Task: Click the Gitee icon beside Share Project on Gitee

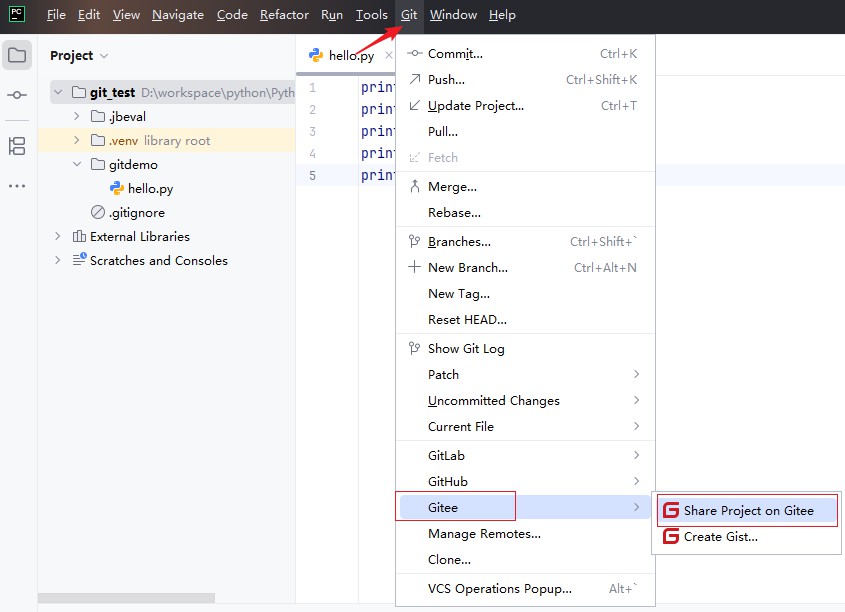Action: point(671,510)
